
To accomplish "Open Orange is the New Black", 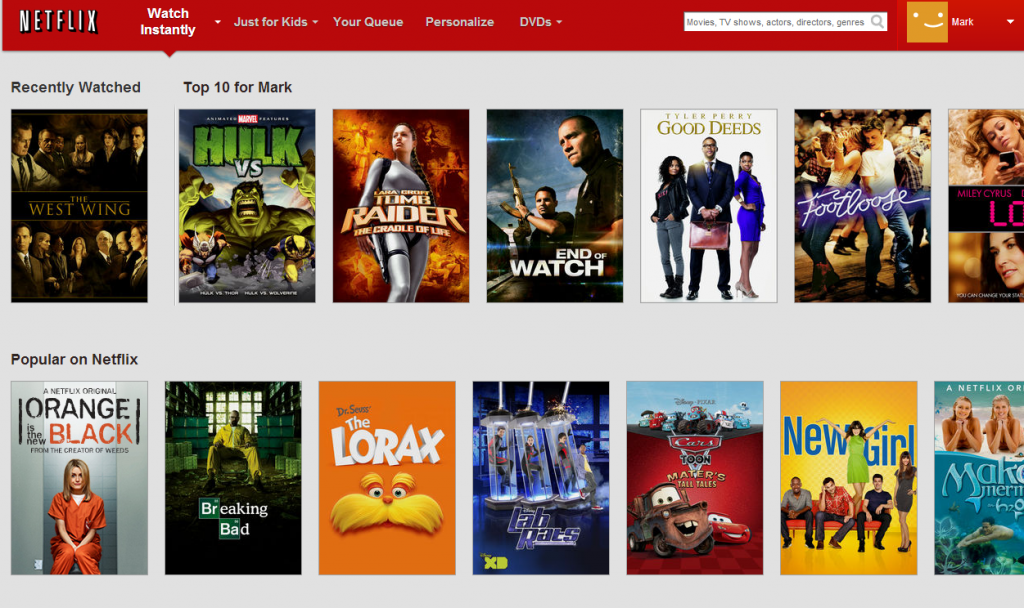I will point(79,478).
